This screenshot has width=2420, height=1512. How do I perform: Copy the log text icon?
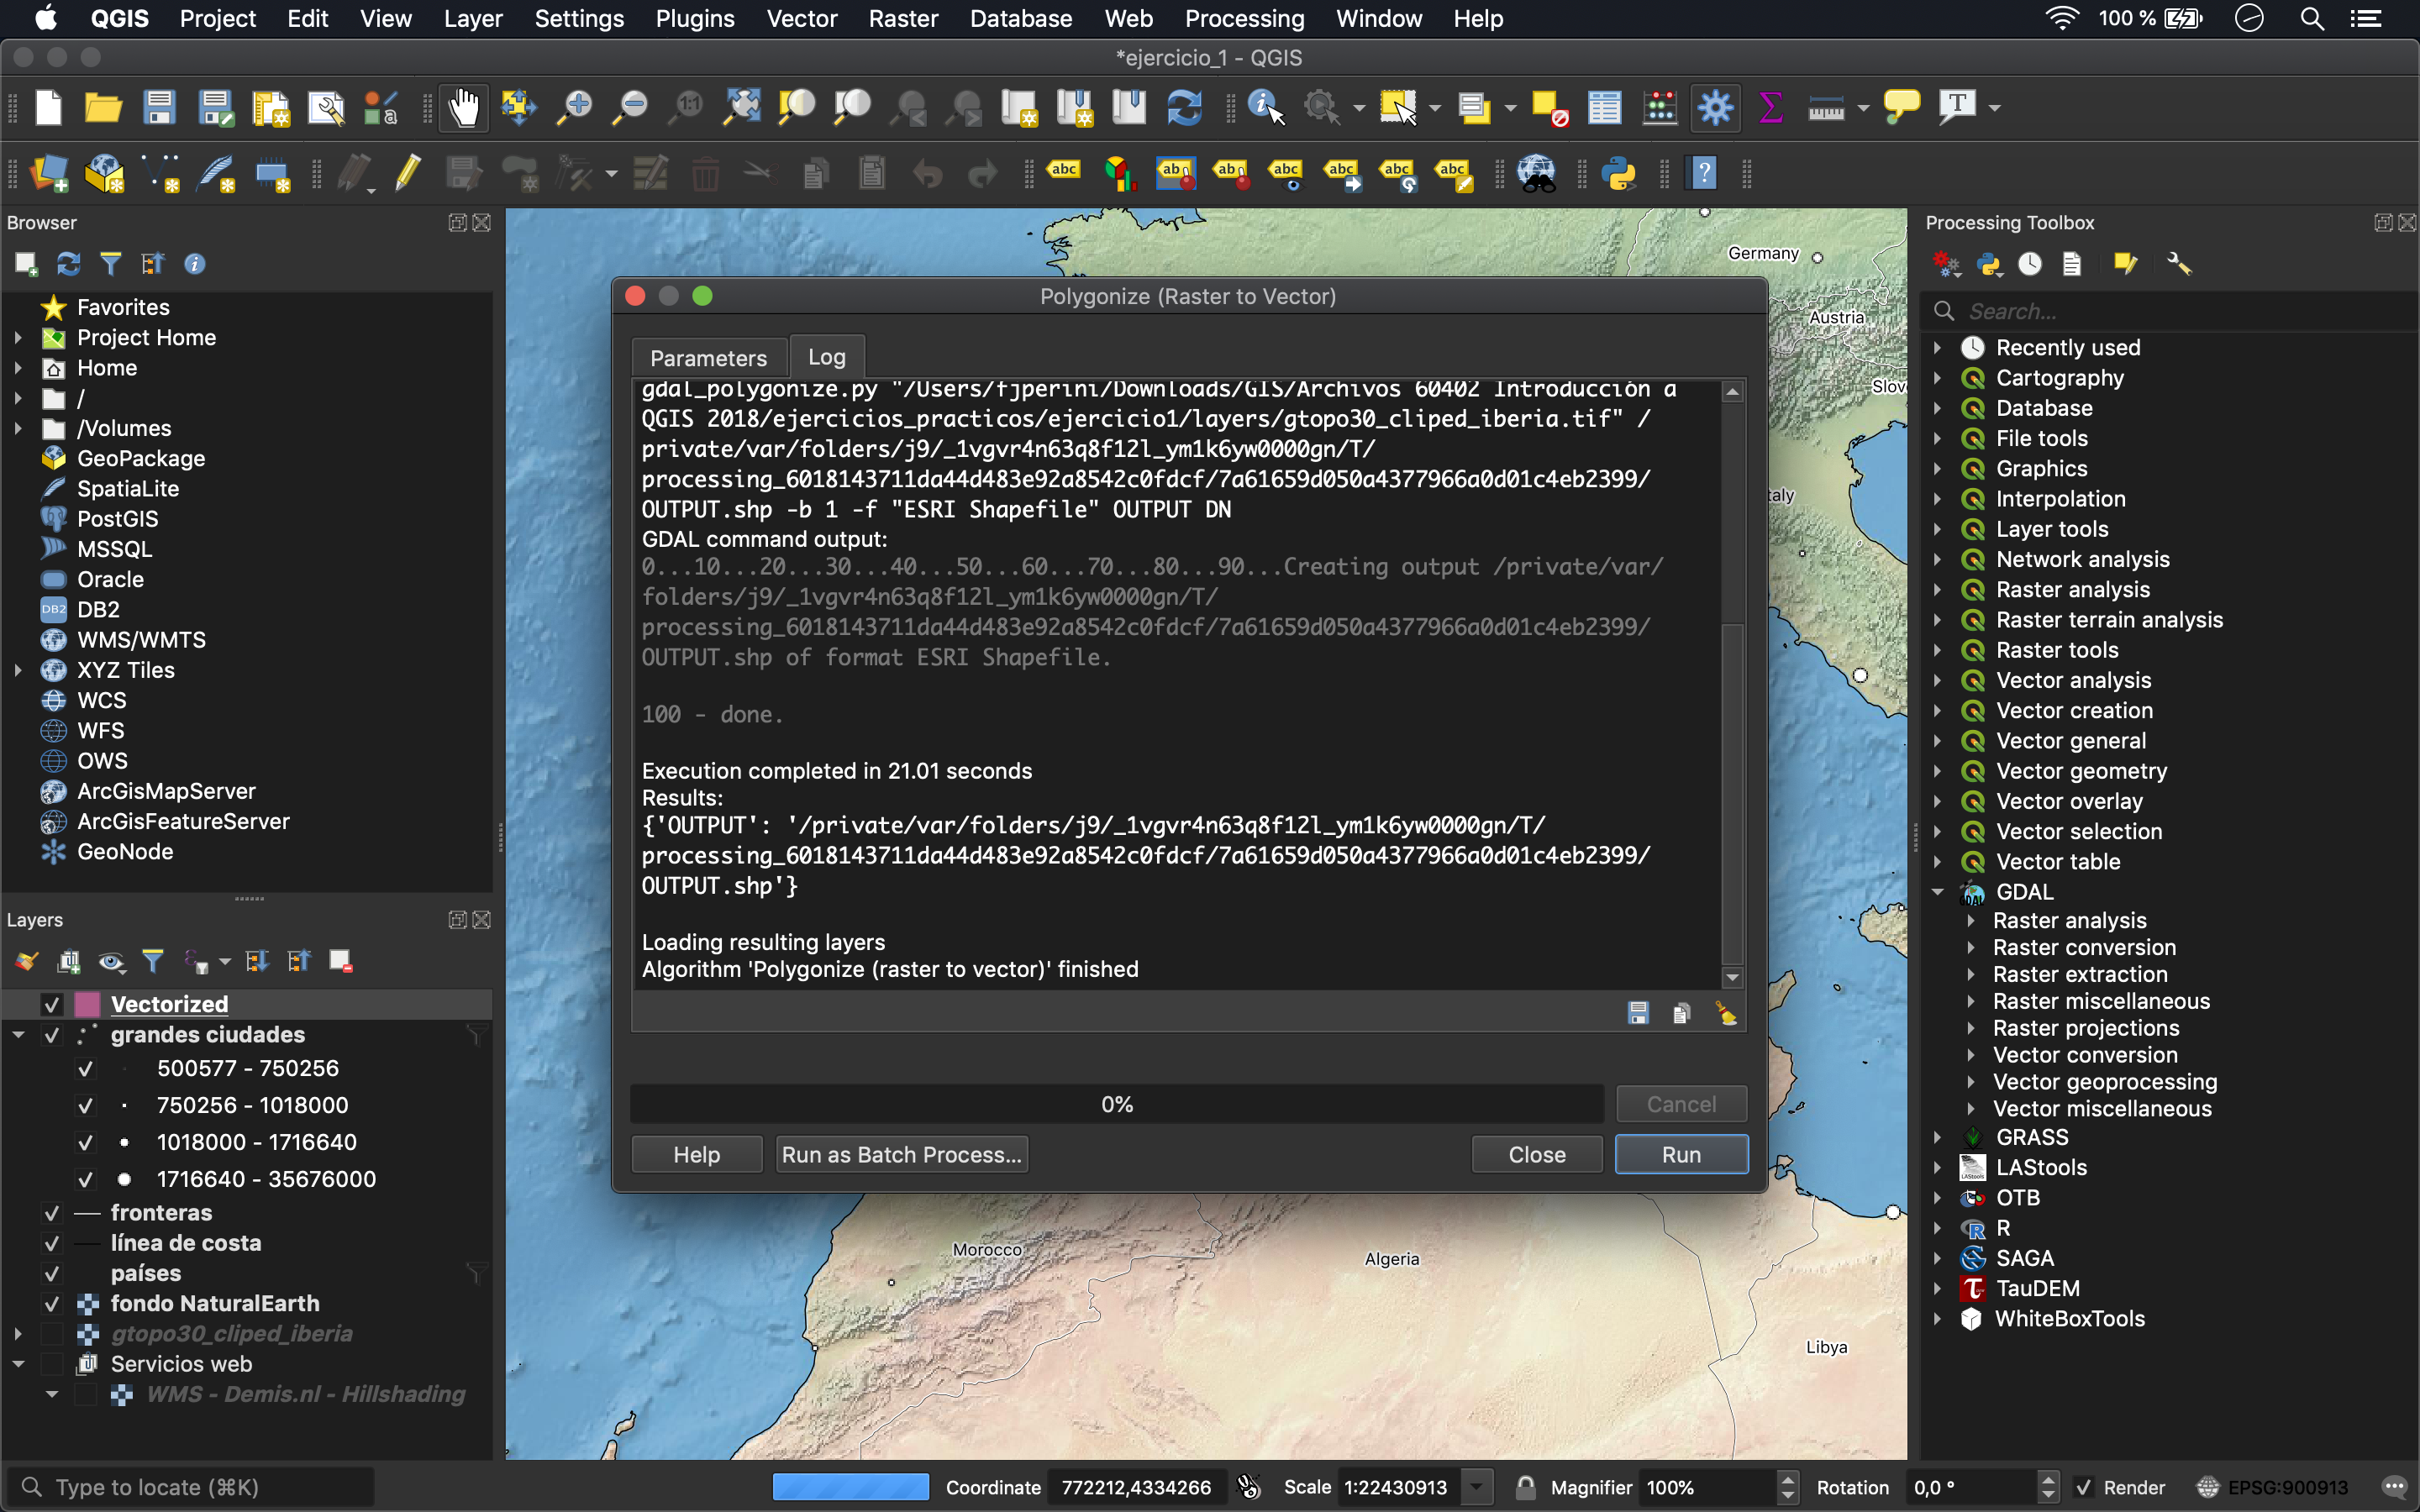click(x=1681, y=1013)
